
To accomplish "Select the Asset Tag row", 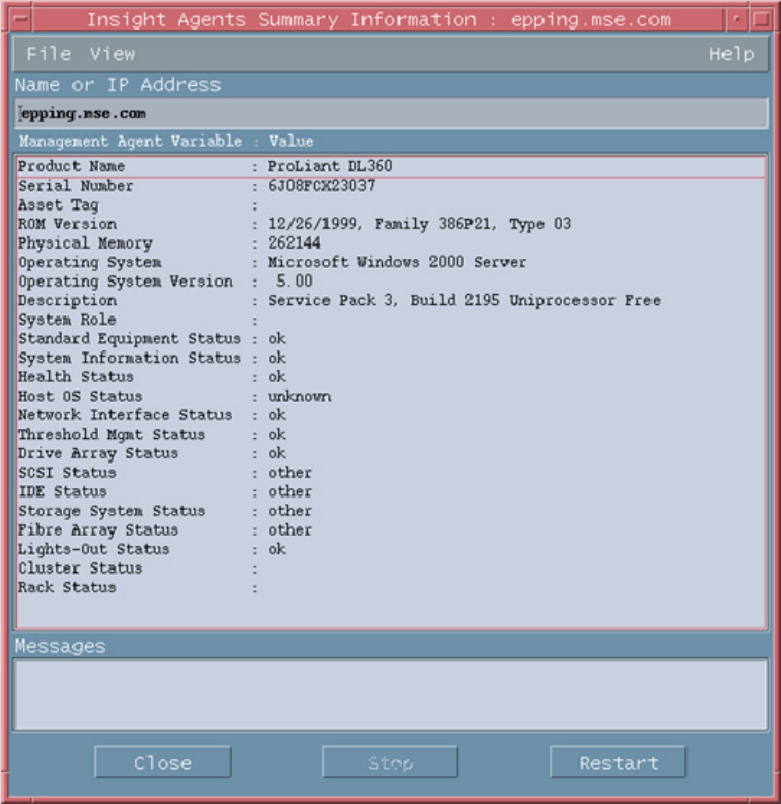I will [x=391, y=205].
